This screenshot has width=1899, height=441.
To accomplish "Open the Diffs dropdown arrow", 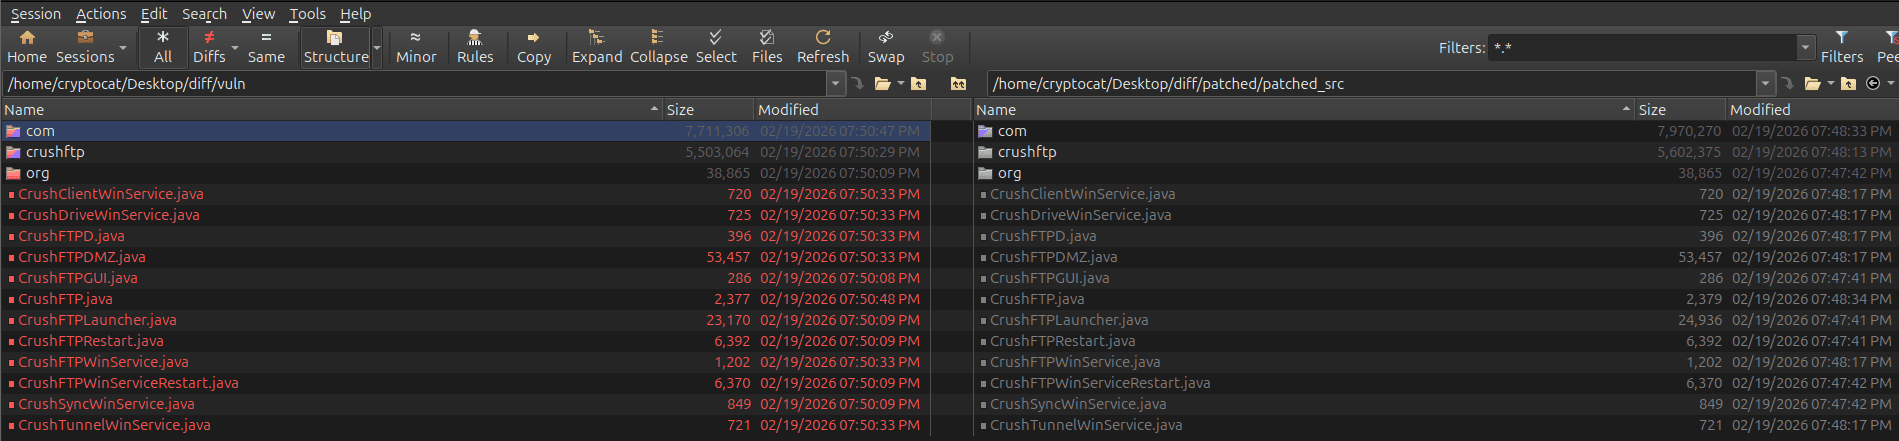I will [x=235, y=47].
